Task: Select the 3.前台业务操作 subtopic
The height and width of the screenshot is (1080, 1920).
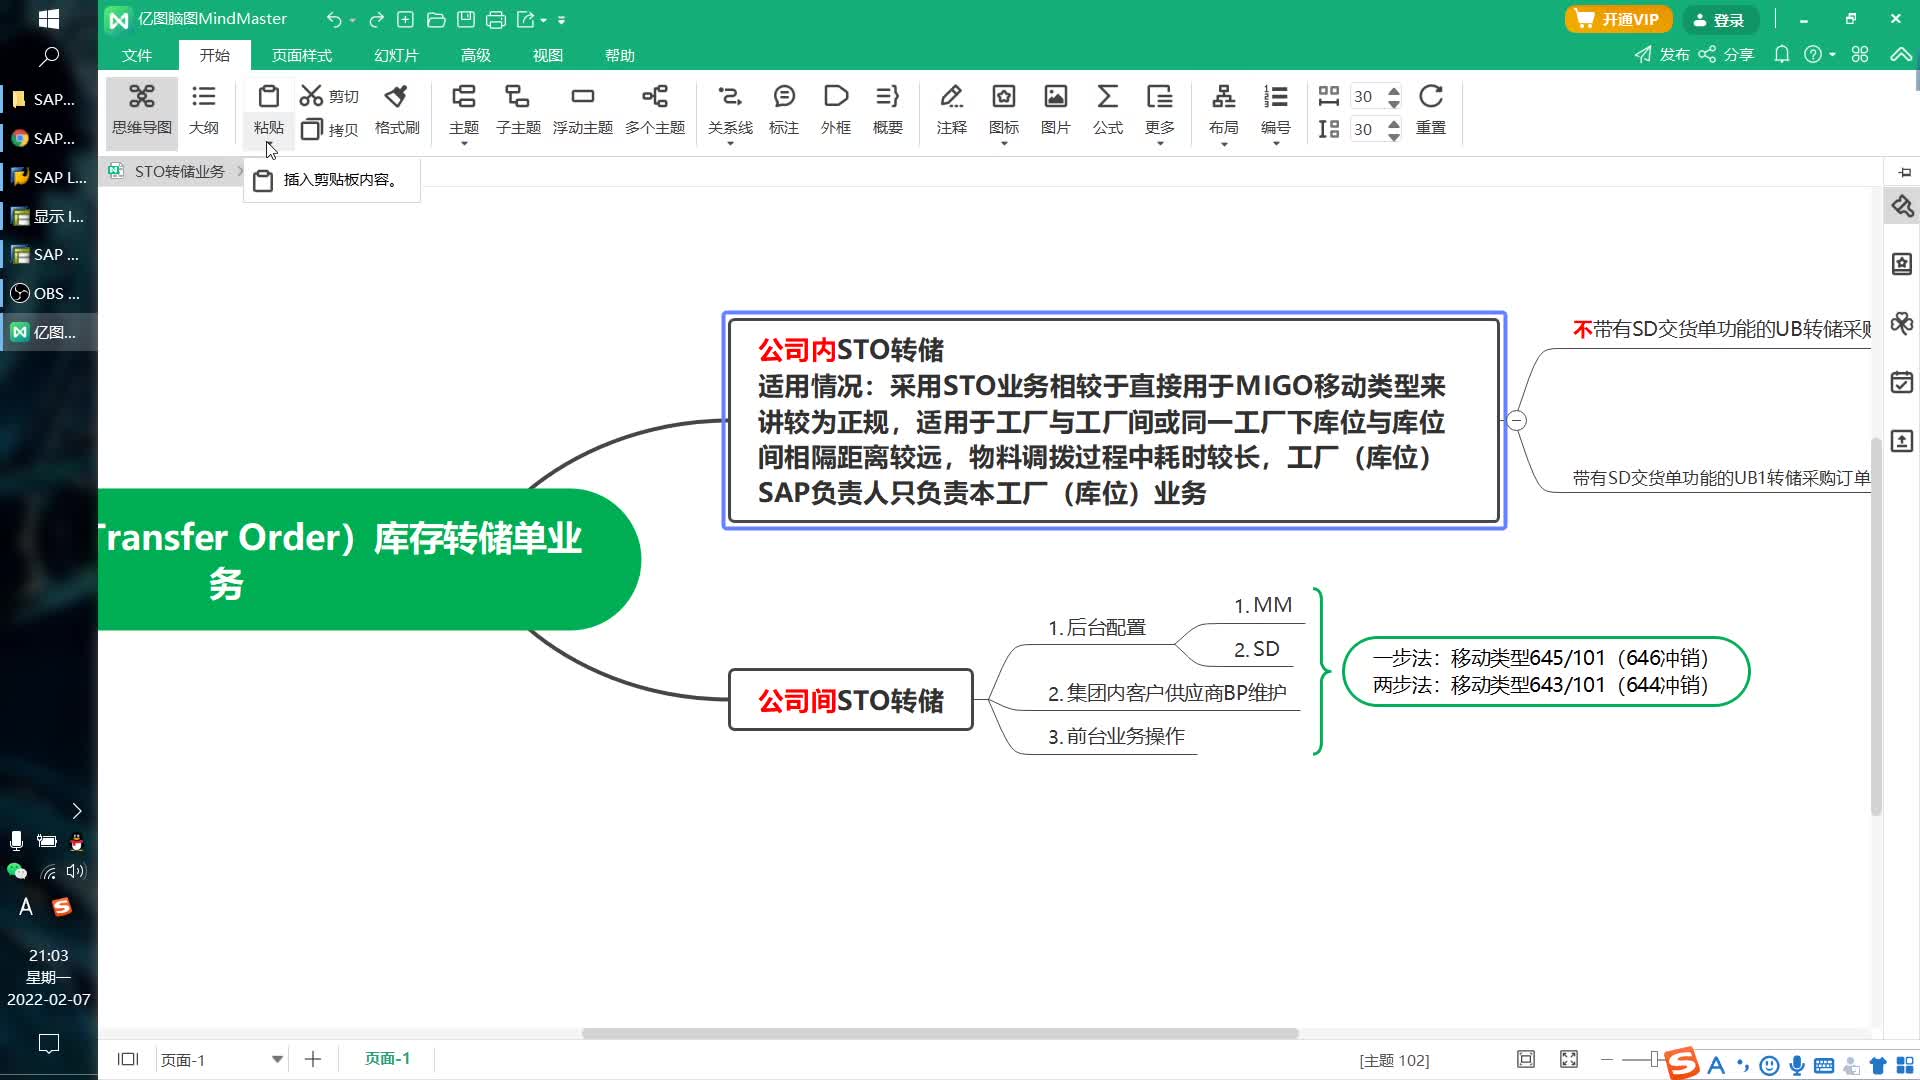Action: coord(1116,736)
